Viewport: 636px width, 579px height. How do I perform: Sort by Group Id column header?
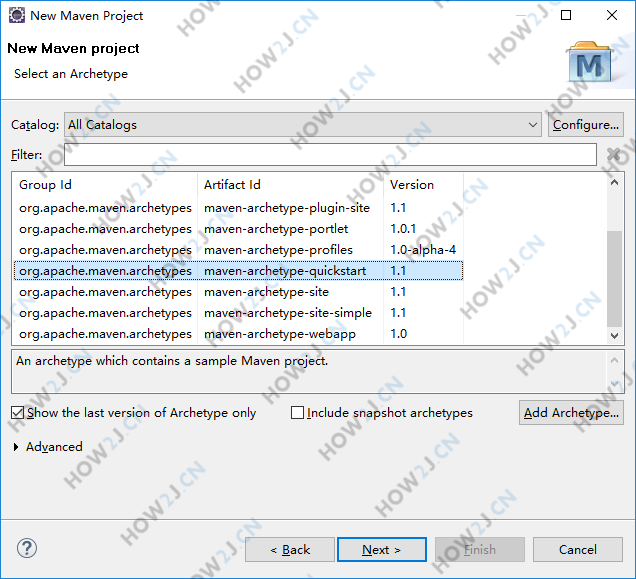[x=105, y=185]
